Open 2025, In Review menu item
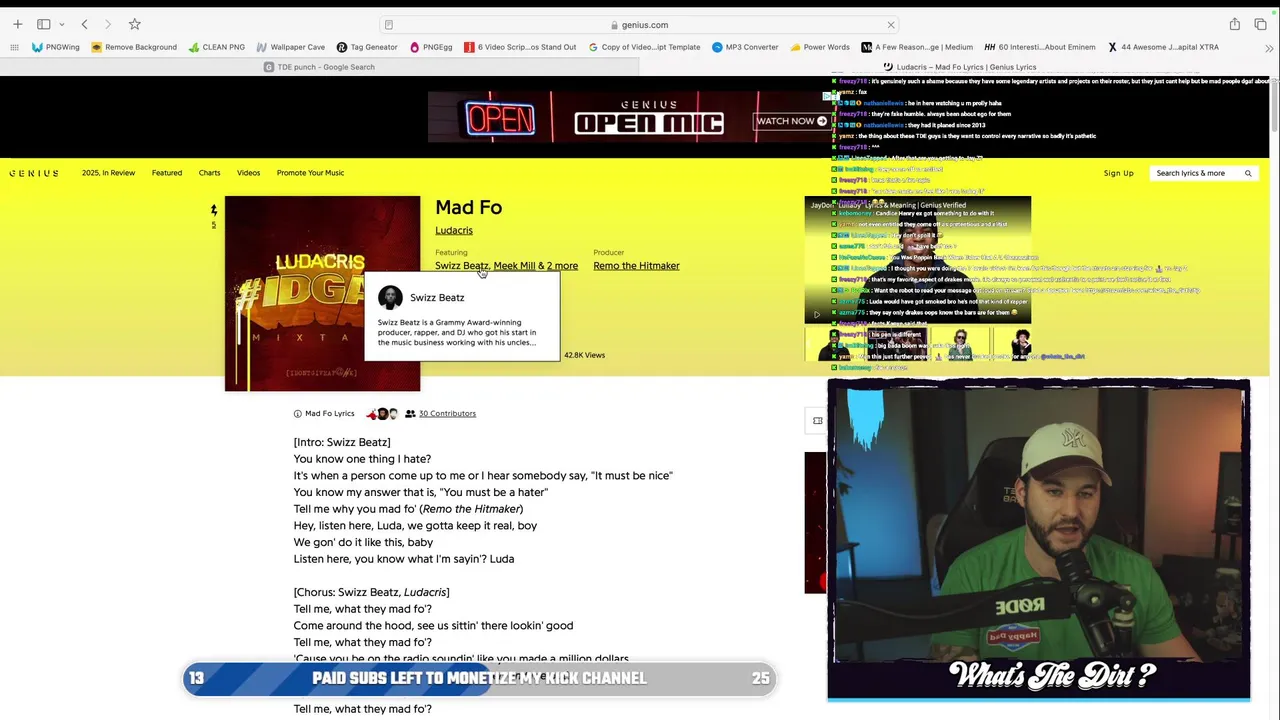The width and height of the screenshot is (1280, 720). (x=108, y=173)
